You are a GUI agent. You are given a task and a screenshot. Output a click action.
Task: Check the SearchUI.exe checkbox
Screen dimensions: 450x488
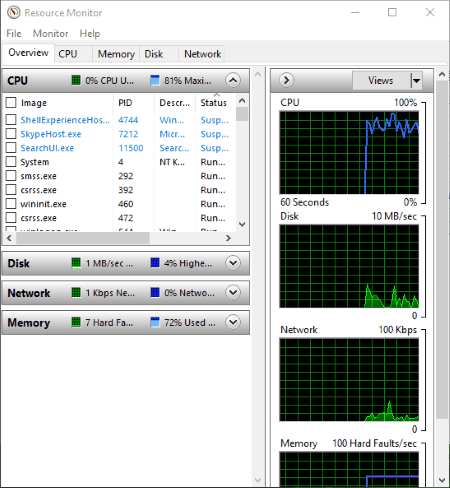click(11, 148)
